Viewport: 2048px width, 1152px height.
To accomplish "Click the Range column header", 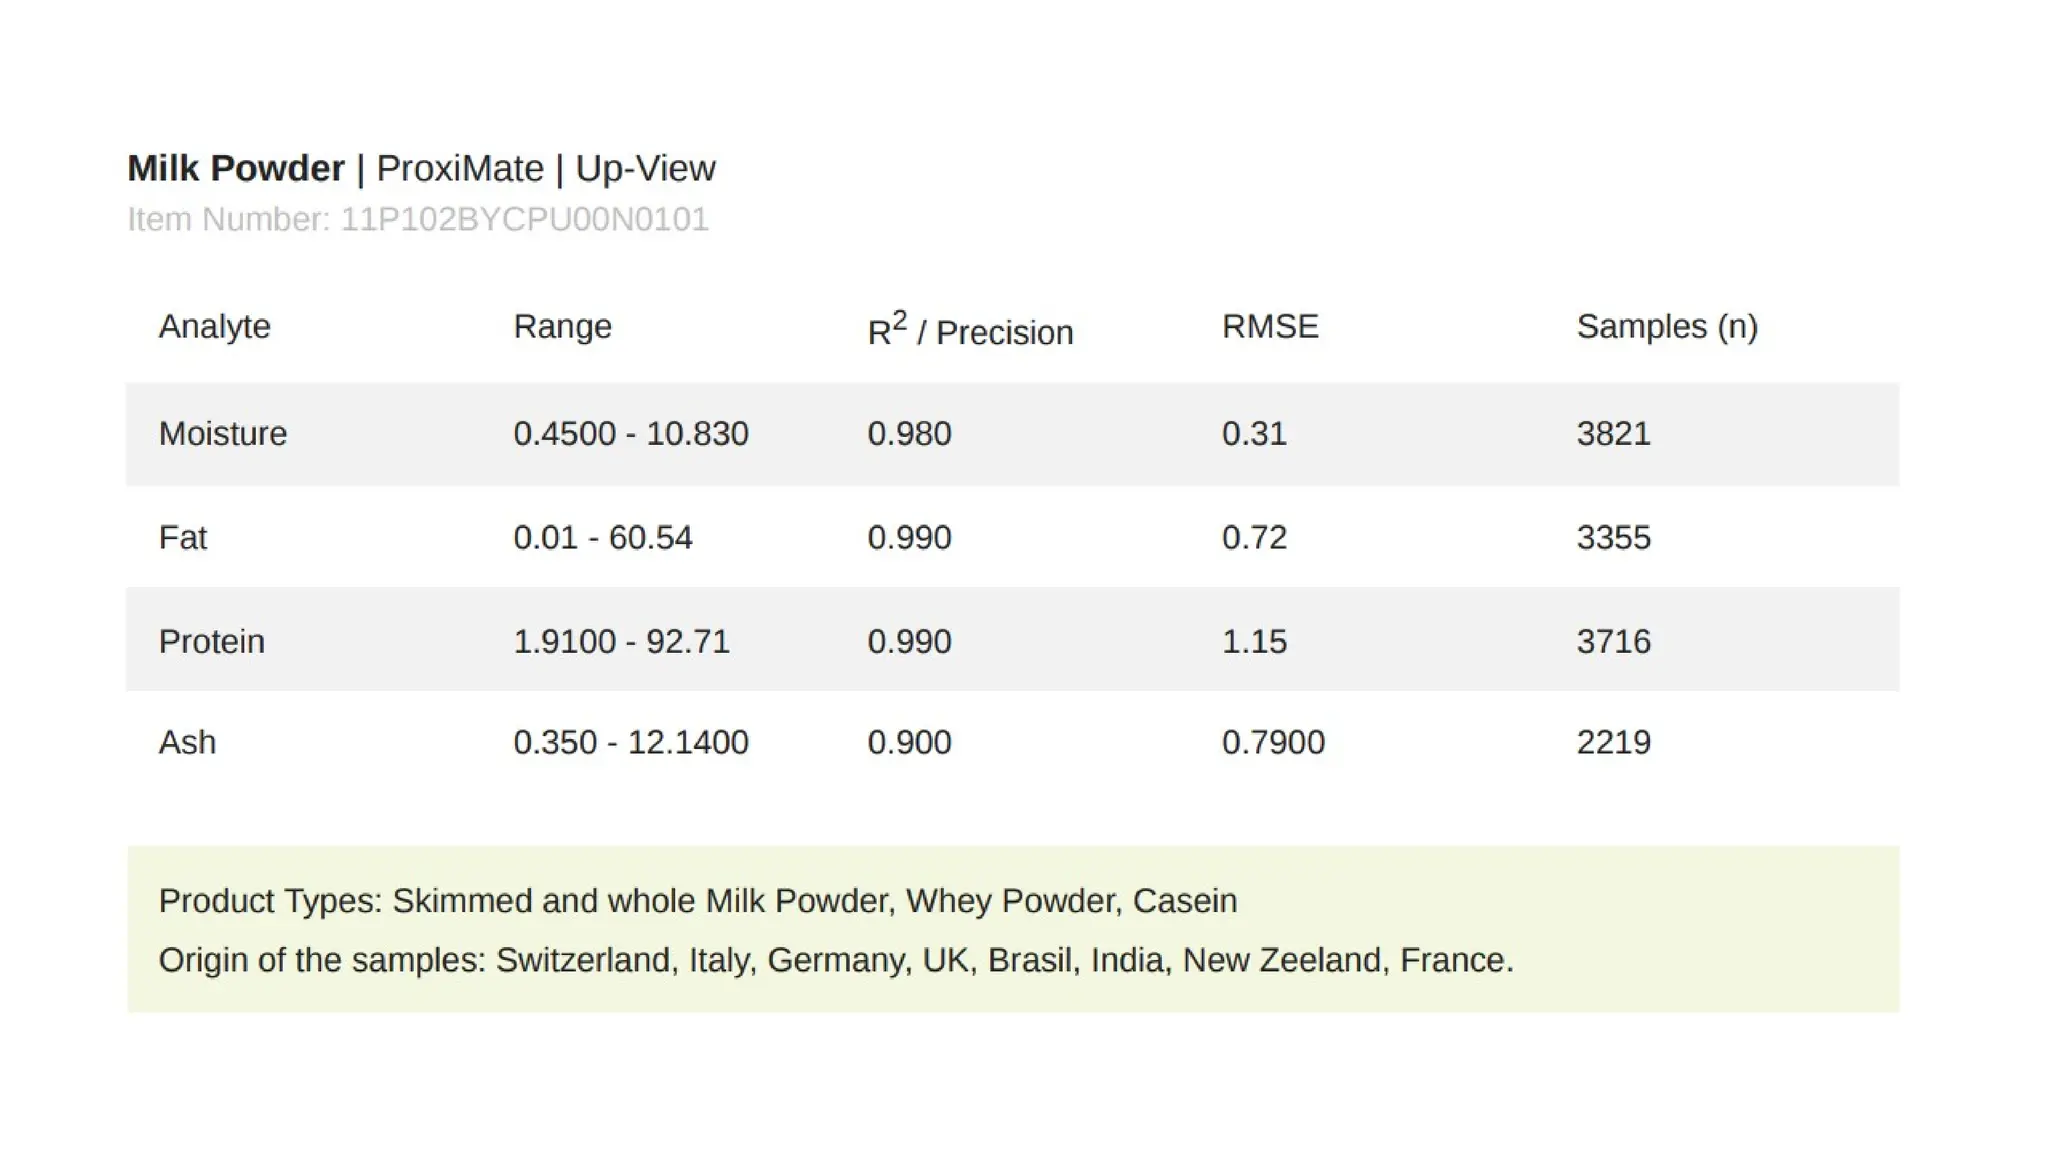I will click(562, 327).
